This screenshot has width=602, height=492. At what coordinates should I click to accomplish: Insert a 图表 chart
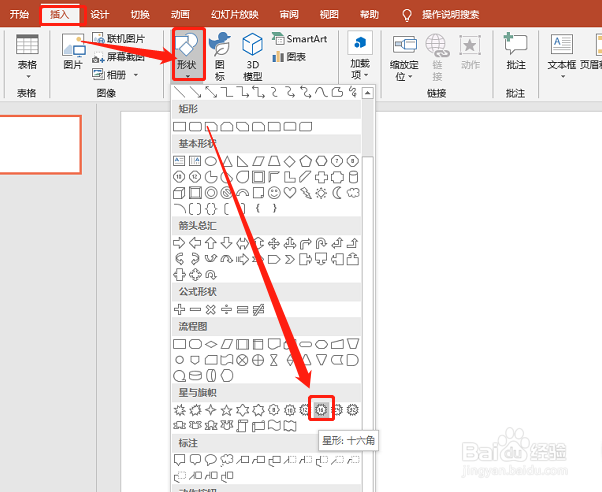point(289,57)
